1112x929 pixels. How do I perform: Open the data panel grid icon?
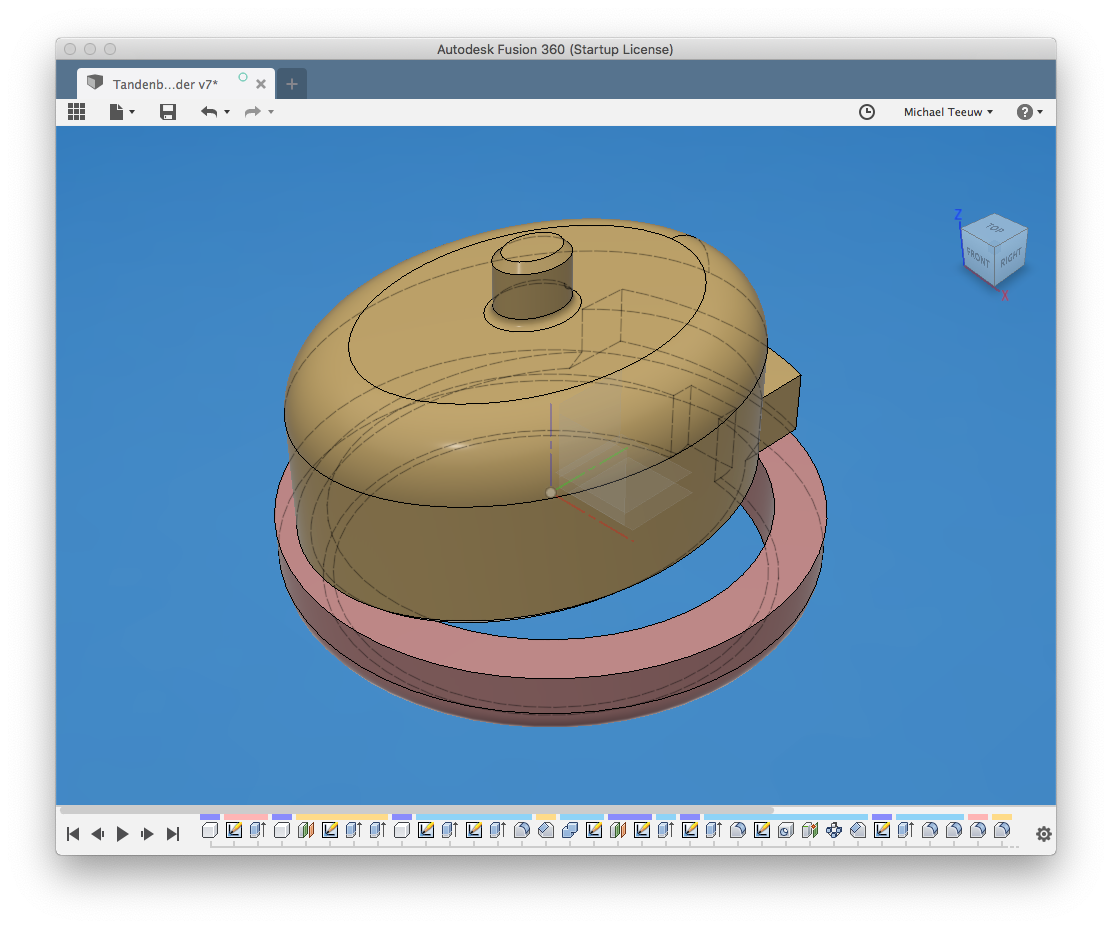click(76, 112)
